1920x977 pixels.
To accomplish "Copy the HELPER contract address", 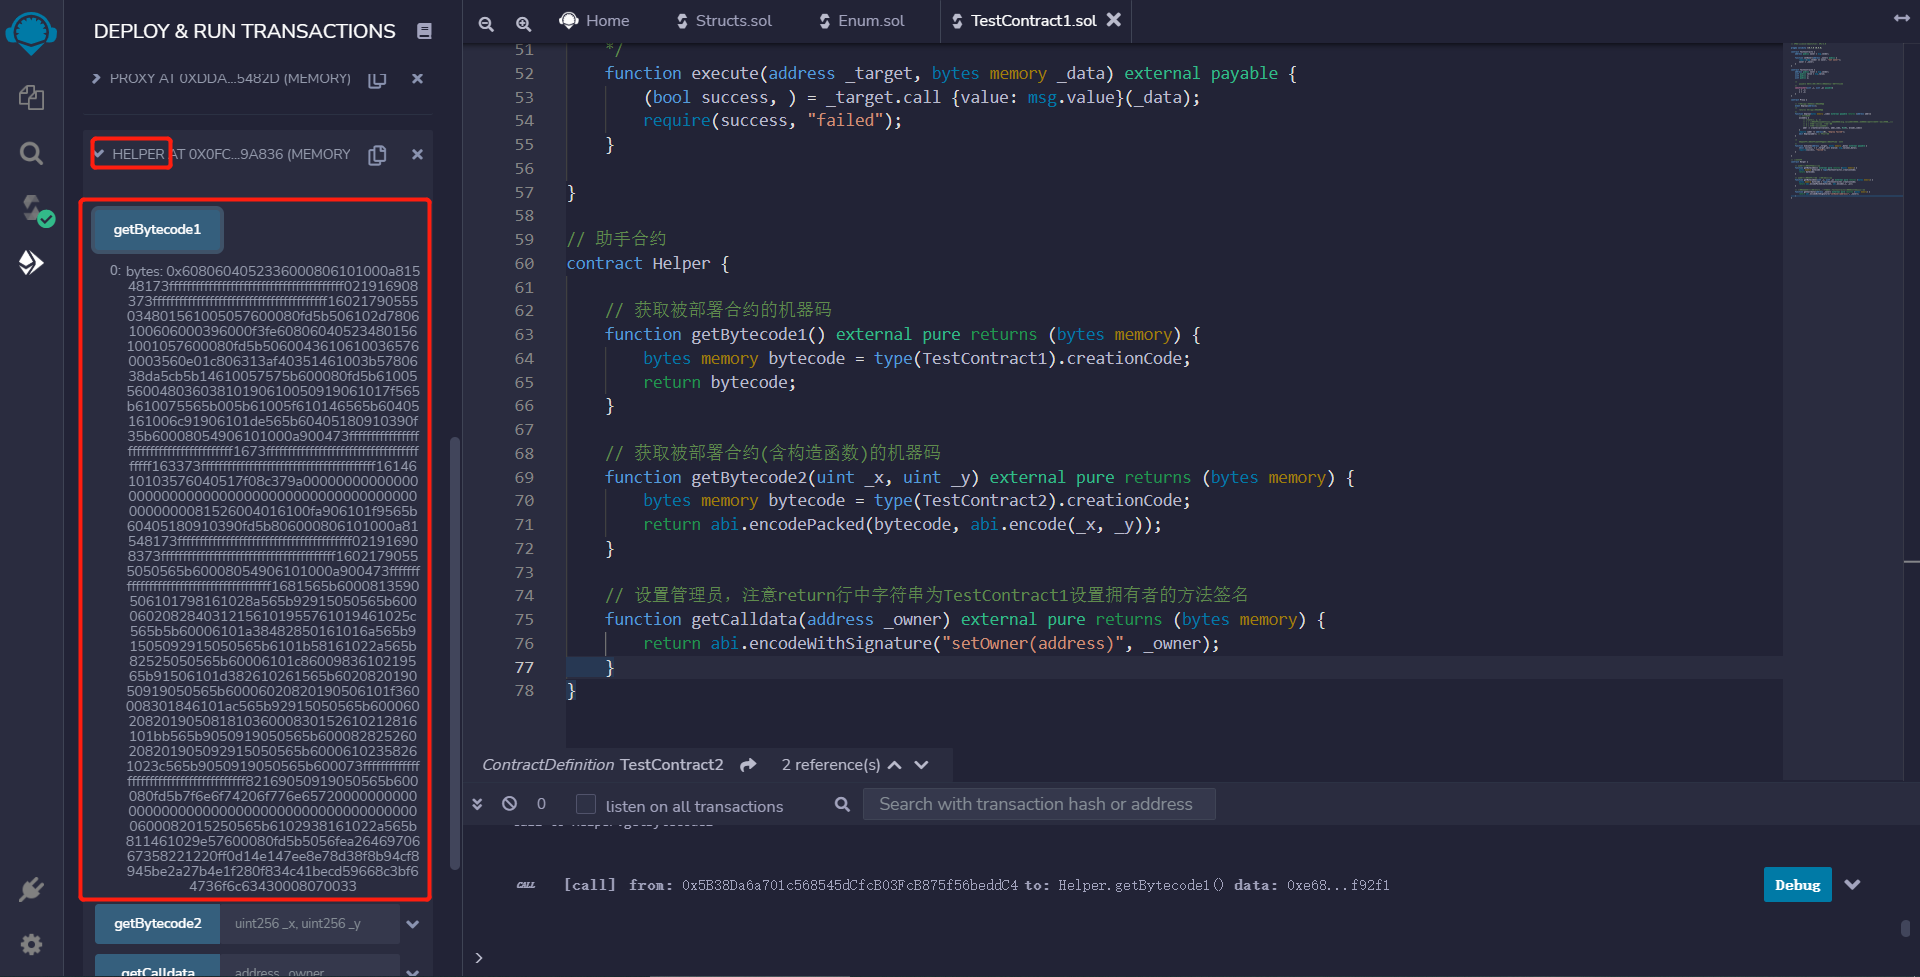I will point(377,155).
